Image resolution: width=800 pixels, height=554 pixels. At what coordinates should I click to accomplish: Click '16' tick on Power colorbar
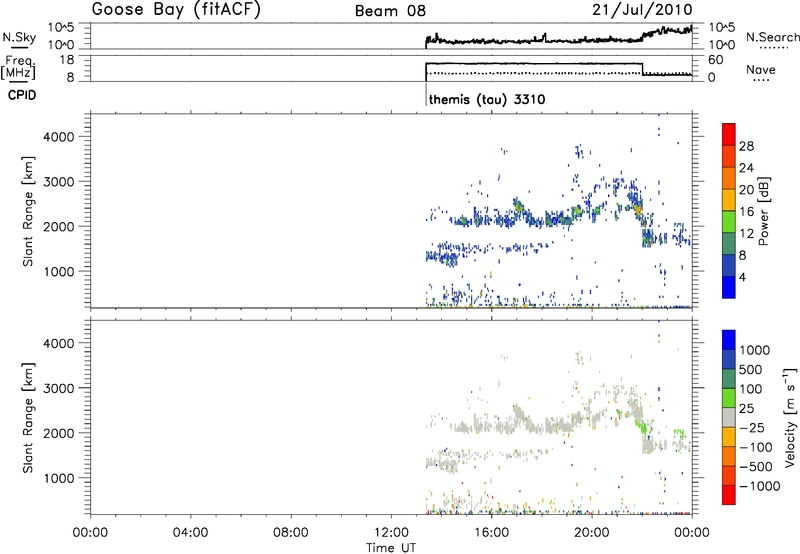click(x=746, y=211)
